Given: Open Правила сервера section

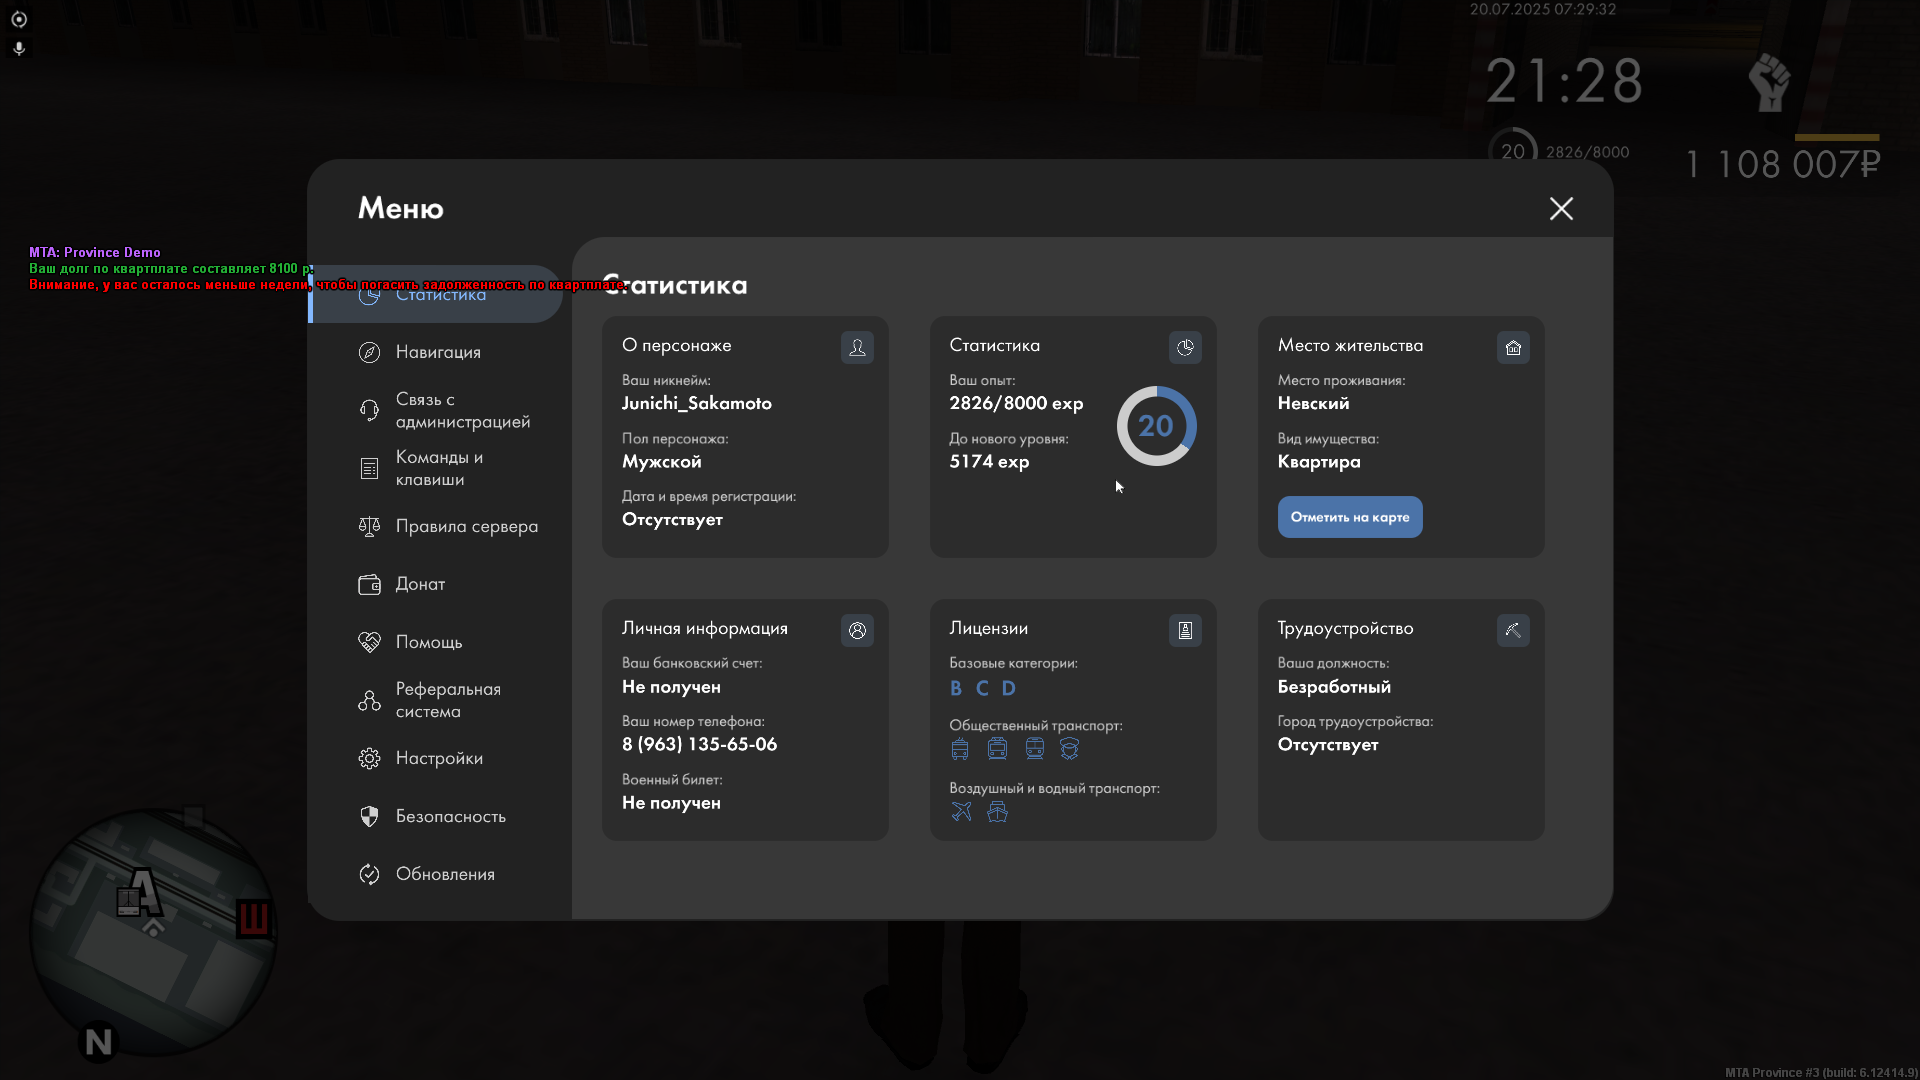Looking at the screenshot, I should click(466, 526).
